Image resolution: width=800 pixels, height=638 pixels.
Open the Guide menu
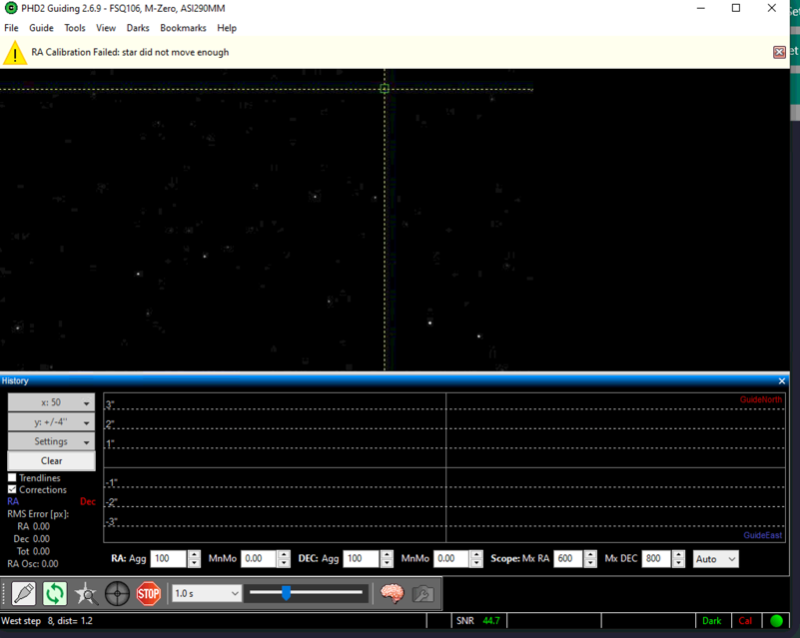41,28
